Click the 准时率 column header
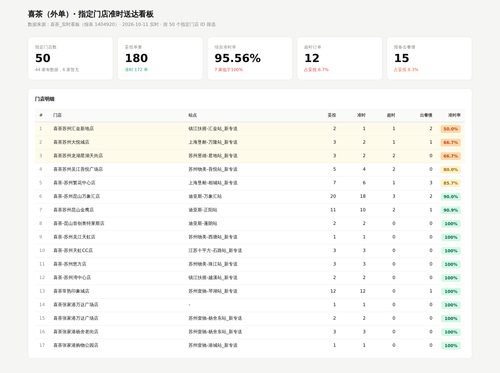The image size is (500, 373). coord(454,115)
